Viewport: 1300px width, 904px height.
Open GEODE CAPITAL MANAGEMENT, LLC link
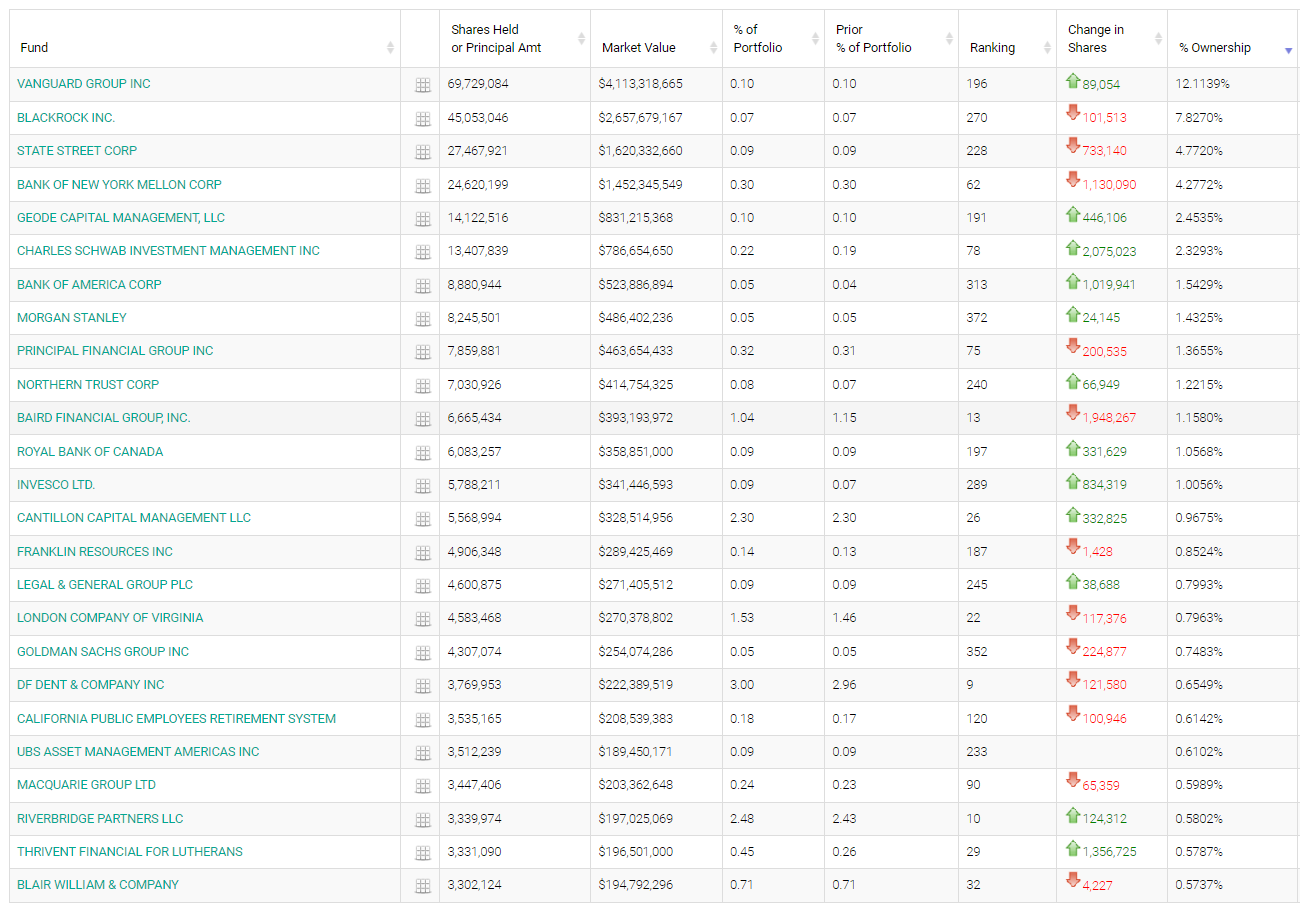coord(121,218)
